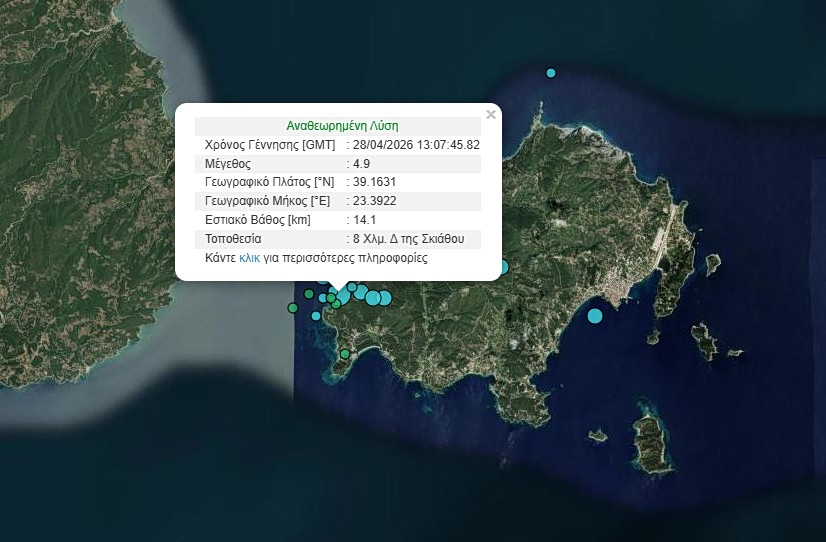Click the large cyan marker in the southern bay
Viewport: 826px width, 542px height.
pyautogui.click(x=595, y=316)
